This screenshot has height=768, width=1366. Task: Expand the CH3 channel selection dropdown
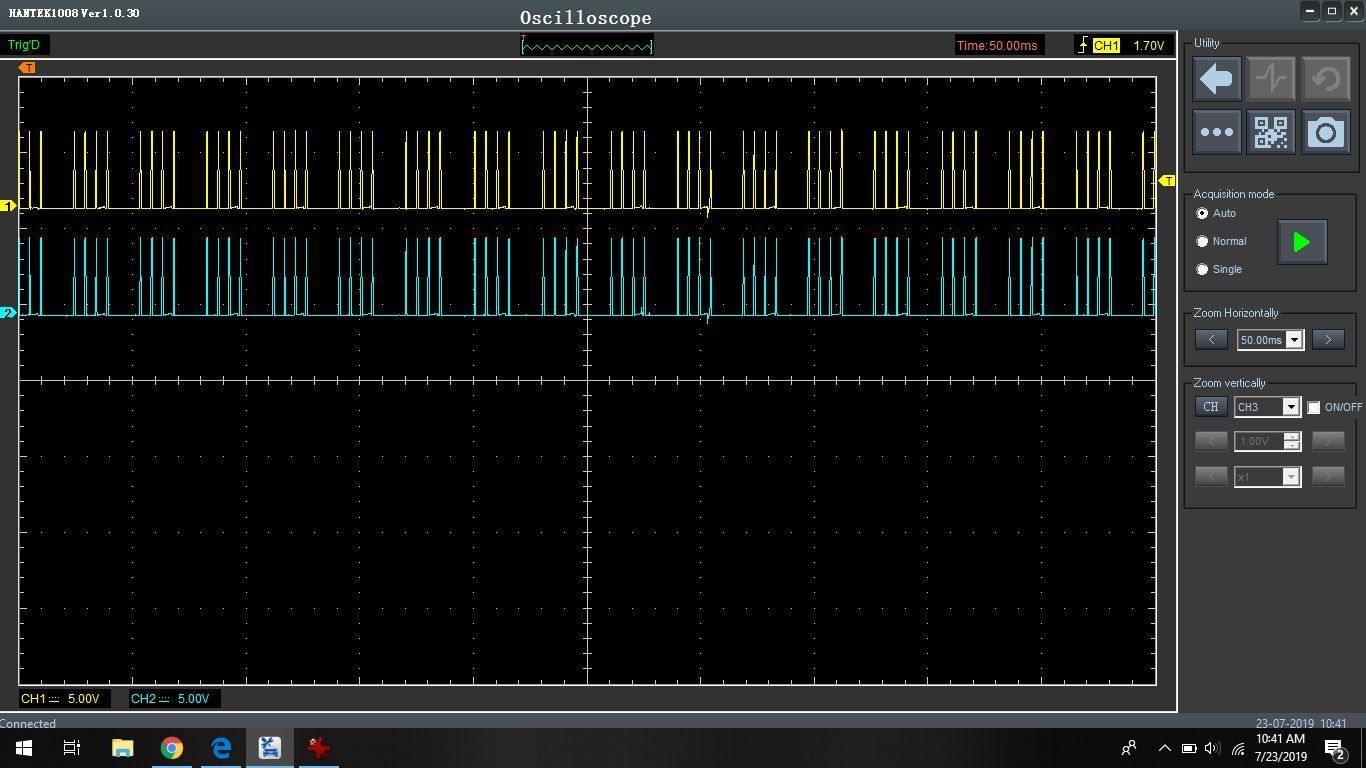pyautogui.click(x=1290, y=407)
